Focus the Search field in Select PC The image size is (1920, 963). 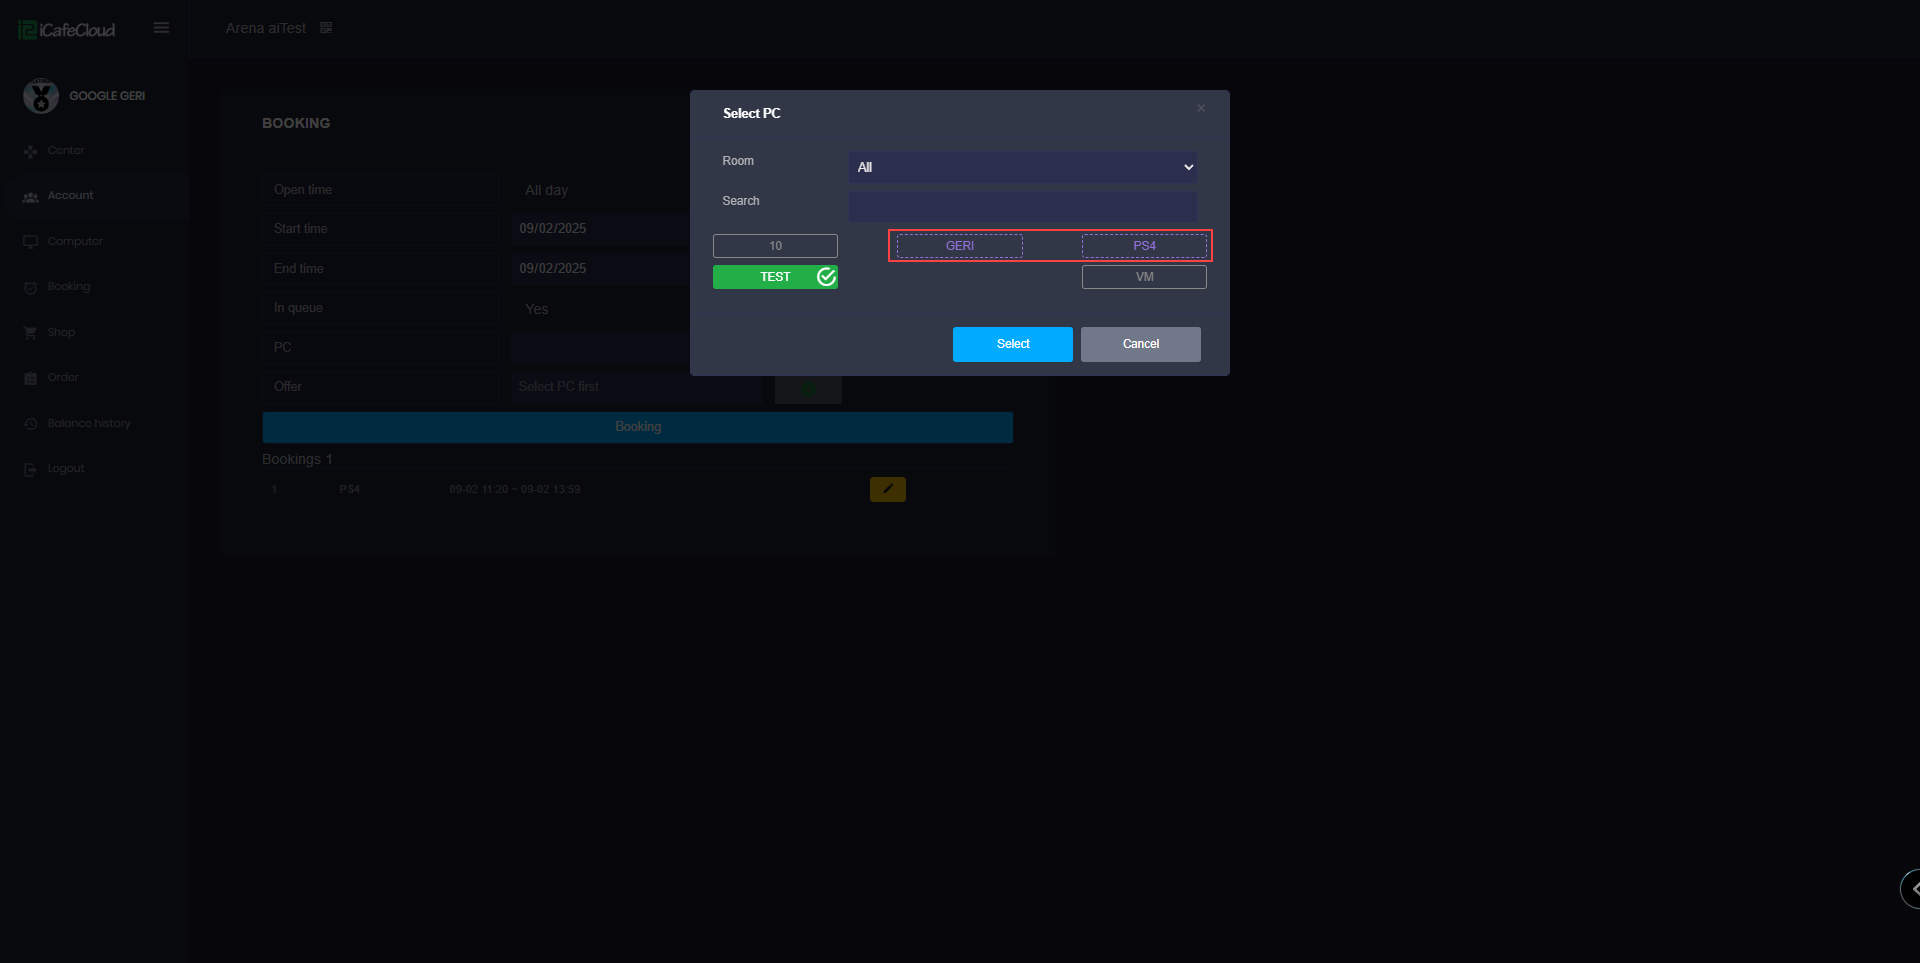[x=1023, y=207]
